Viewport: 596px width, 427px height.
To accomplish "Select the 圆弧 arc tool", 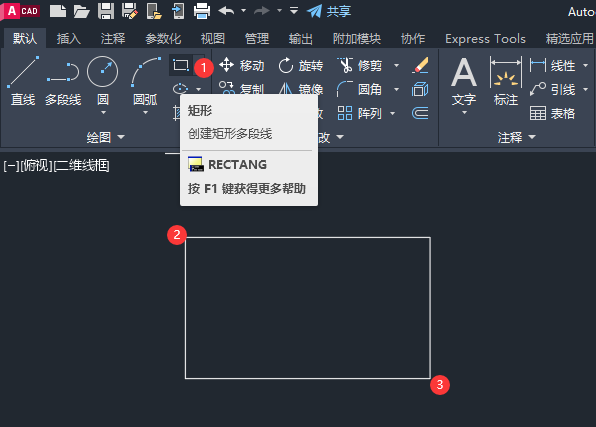I will pos(145,80).
